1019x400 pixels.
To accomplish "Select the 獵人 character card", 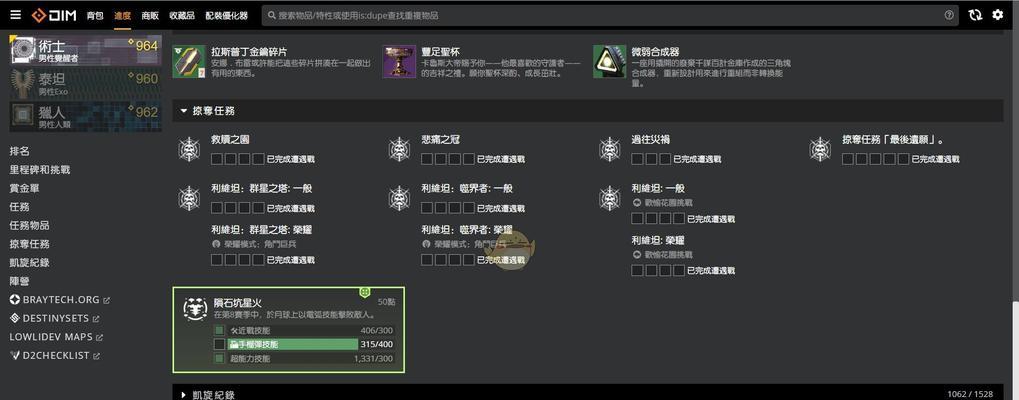I will 86,116.
